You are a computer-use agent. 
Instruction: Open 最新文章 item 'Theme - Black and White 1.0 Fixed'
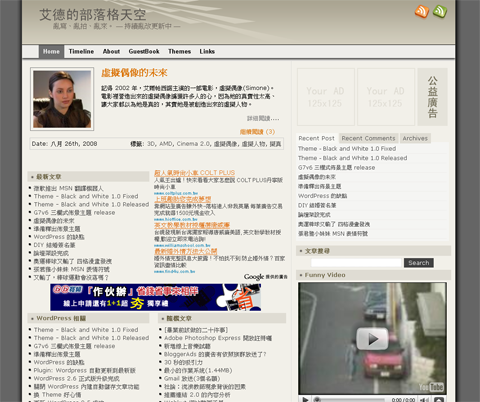point(86,196)
